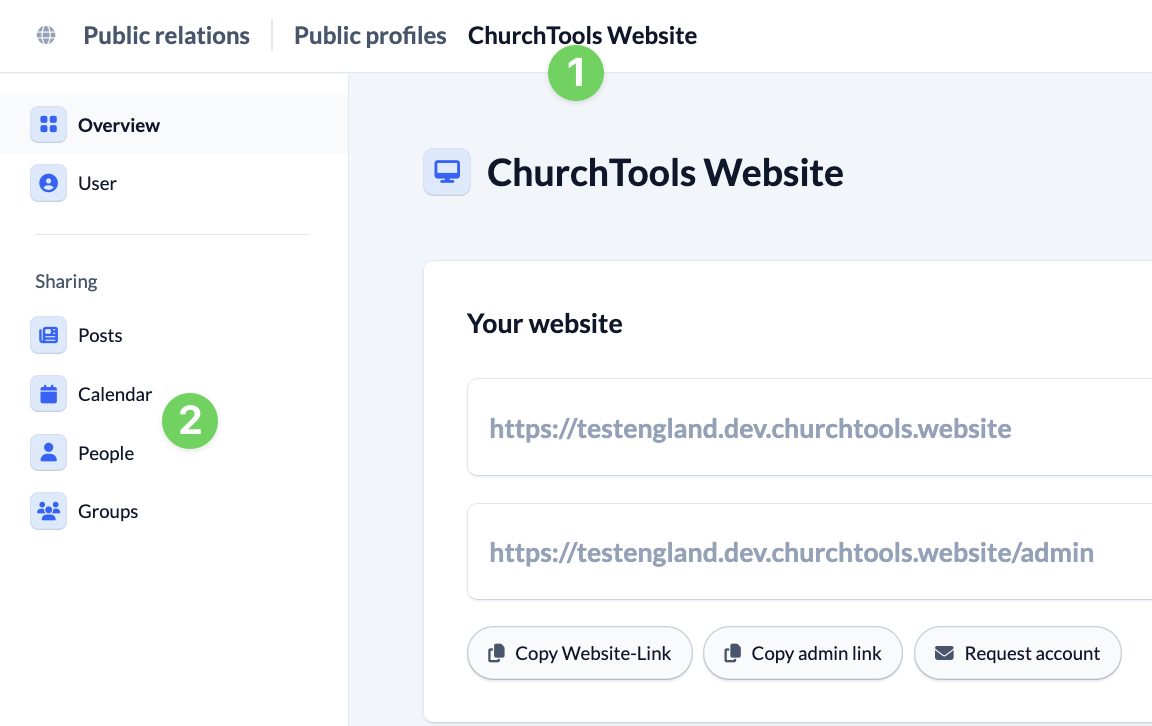Click the Overview grid icon in sidebar
Viewport: 1152px width, 726px height.
click(48, 125)
